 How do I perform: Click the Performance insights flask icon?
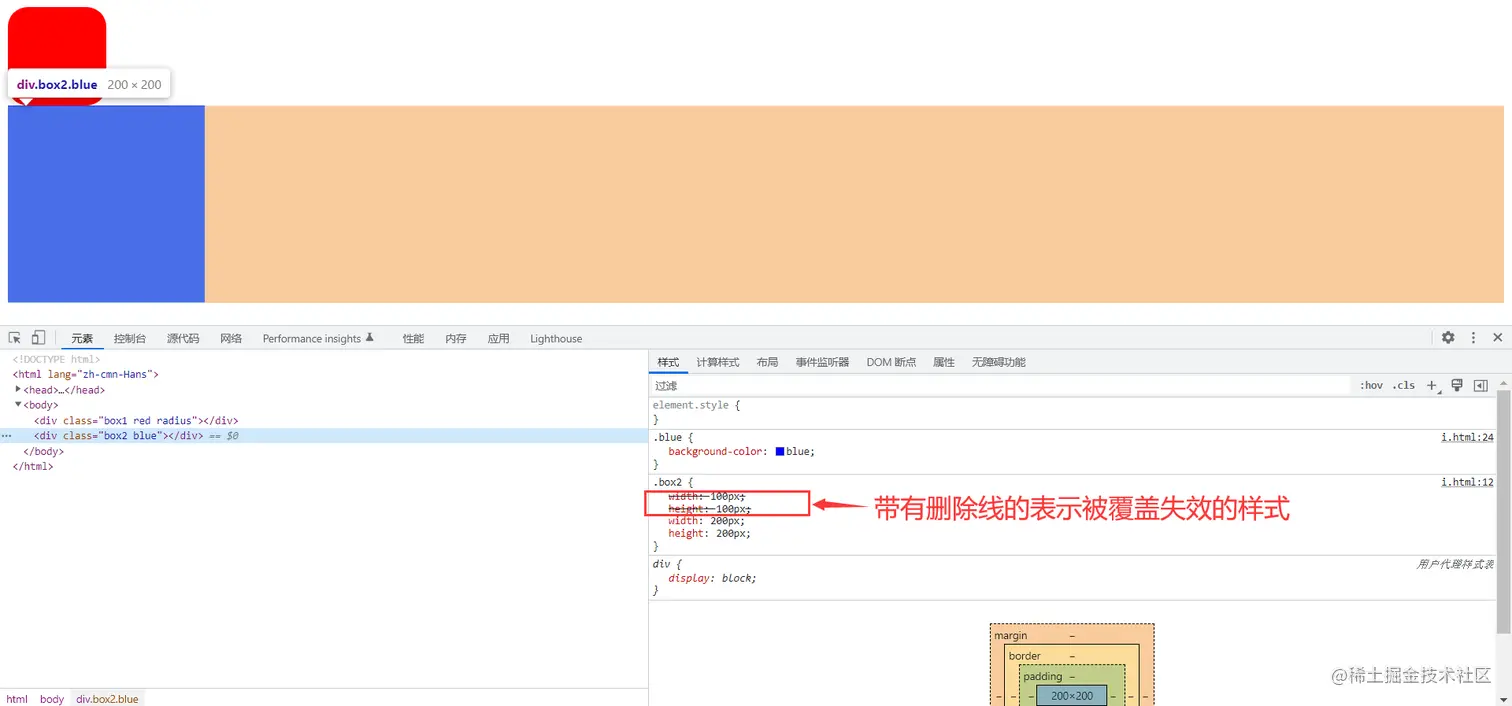(369, 338)
